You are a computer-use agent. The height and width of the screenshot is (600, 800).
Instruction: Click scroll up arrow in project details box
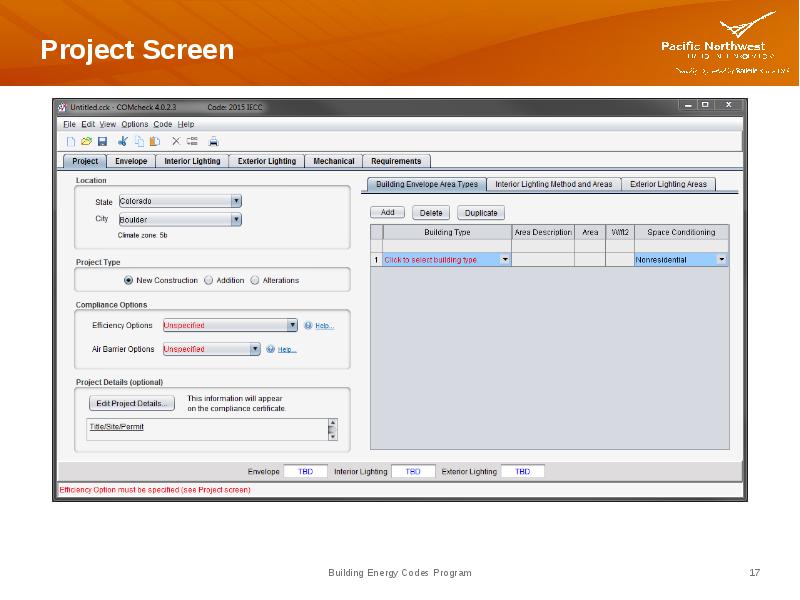point(333,423)
